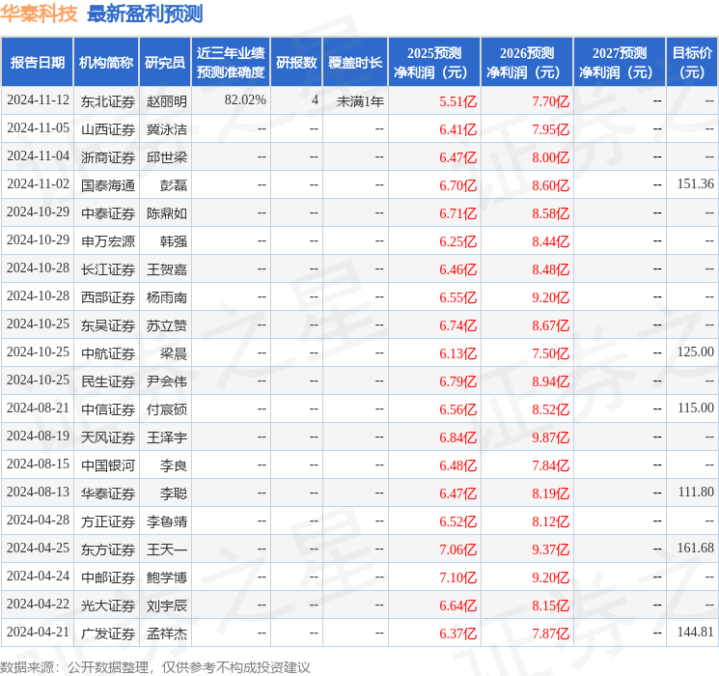The height and width of the screenshot is (676, 719).
Task: Select the 近三年业绩预测准确度 column header
Action: 231,62
